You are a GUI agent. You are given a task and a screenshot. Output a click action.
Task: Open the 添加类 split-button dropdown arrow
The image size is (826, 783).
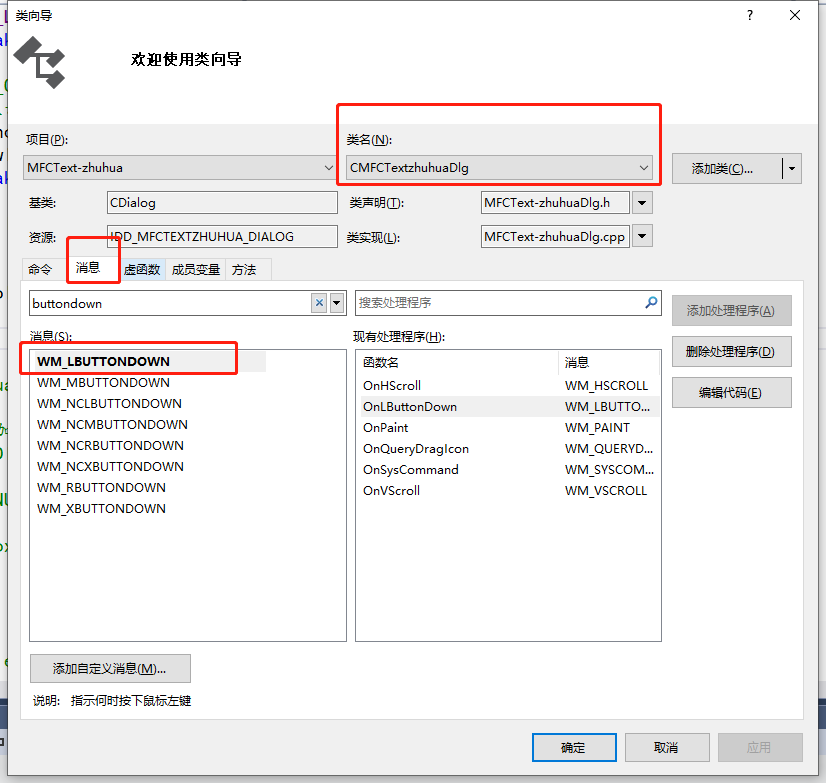click(x=791, y=169)
